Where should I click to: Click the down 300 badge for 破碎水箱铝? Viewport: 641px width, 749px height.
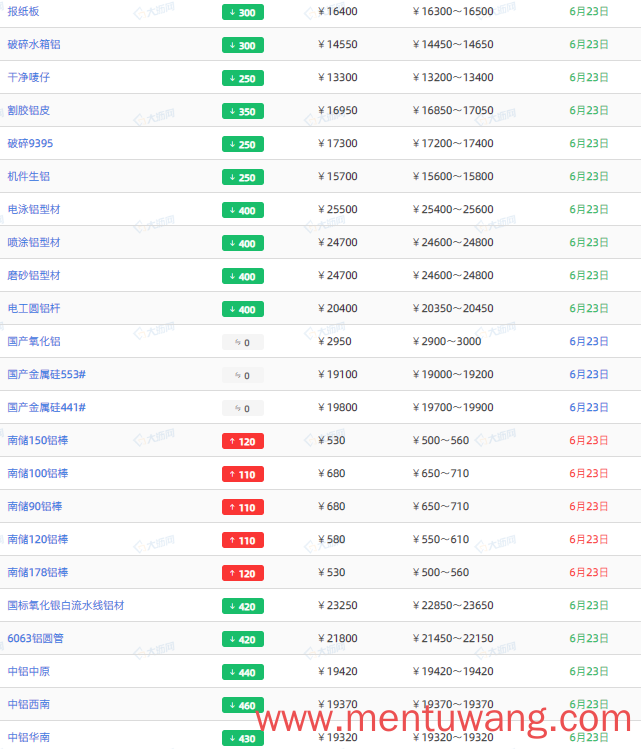[x=243, y=45]
